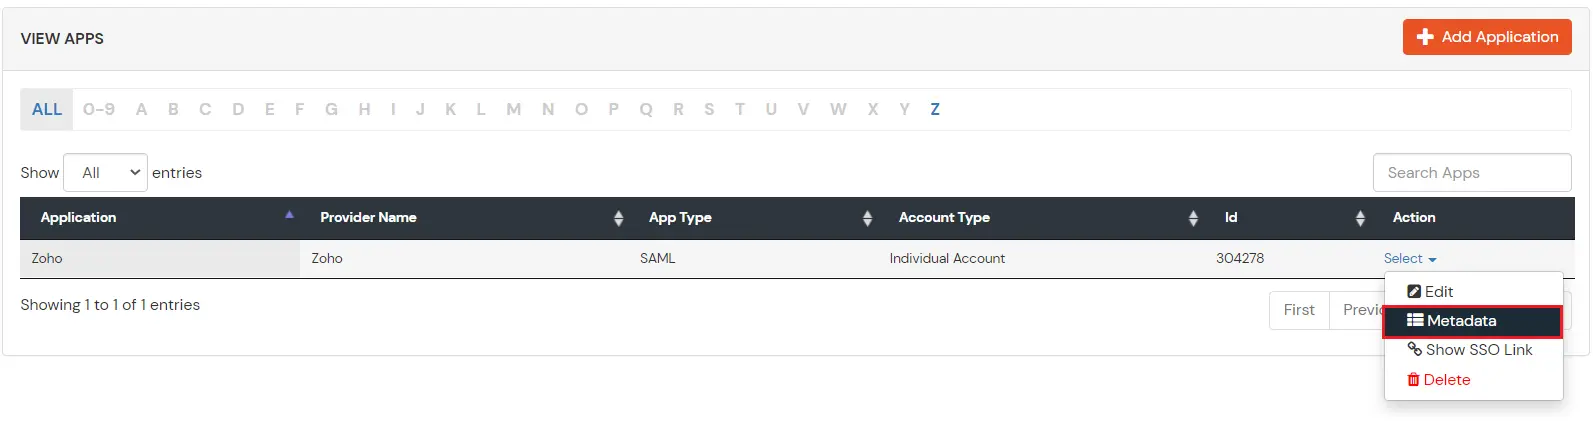Click the Delete trash icon
This screenshot has width=1593, height=421.
[1413, 380]
